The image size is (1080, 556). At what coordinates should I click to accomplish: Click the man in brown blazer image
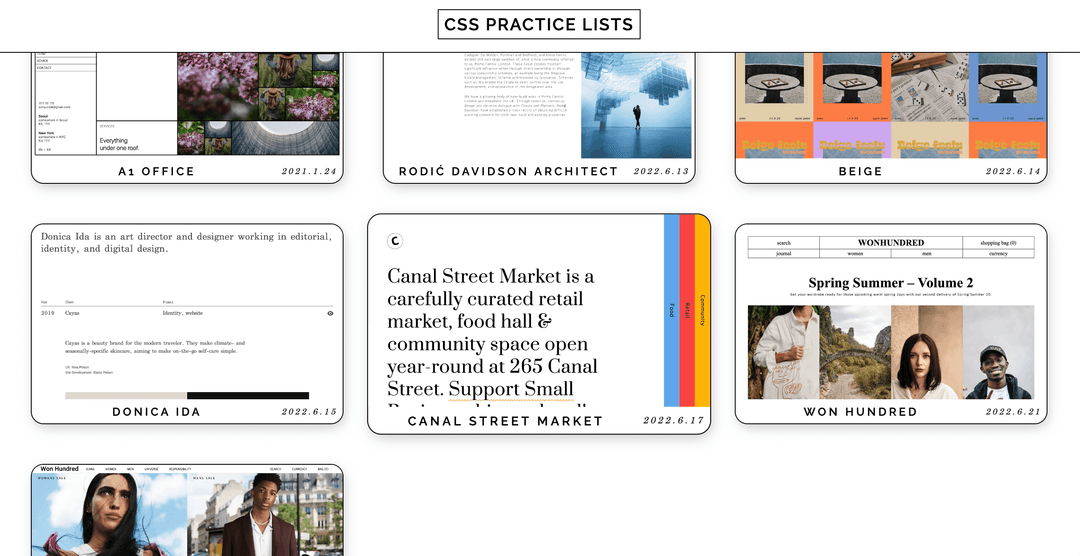click(265, 515)
